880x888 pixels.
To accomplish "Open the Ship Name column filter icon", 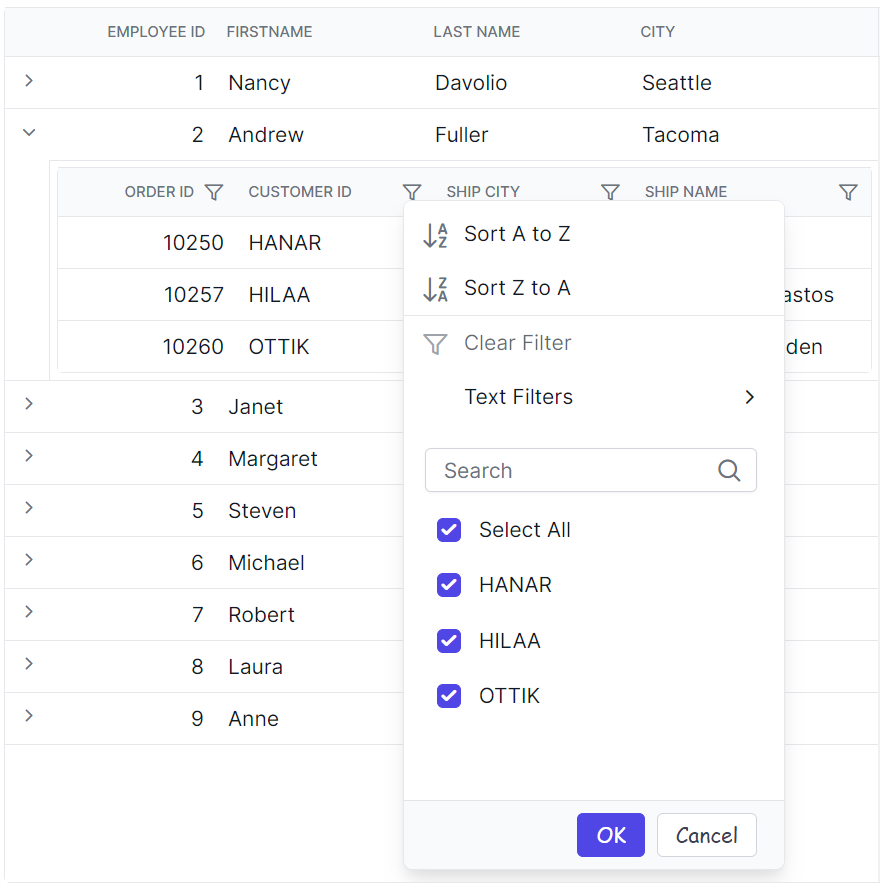I will (x=848, y=192).
